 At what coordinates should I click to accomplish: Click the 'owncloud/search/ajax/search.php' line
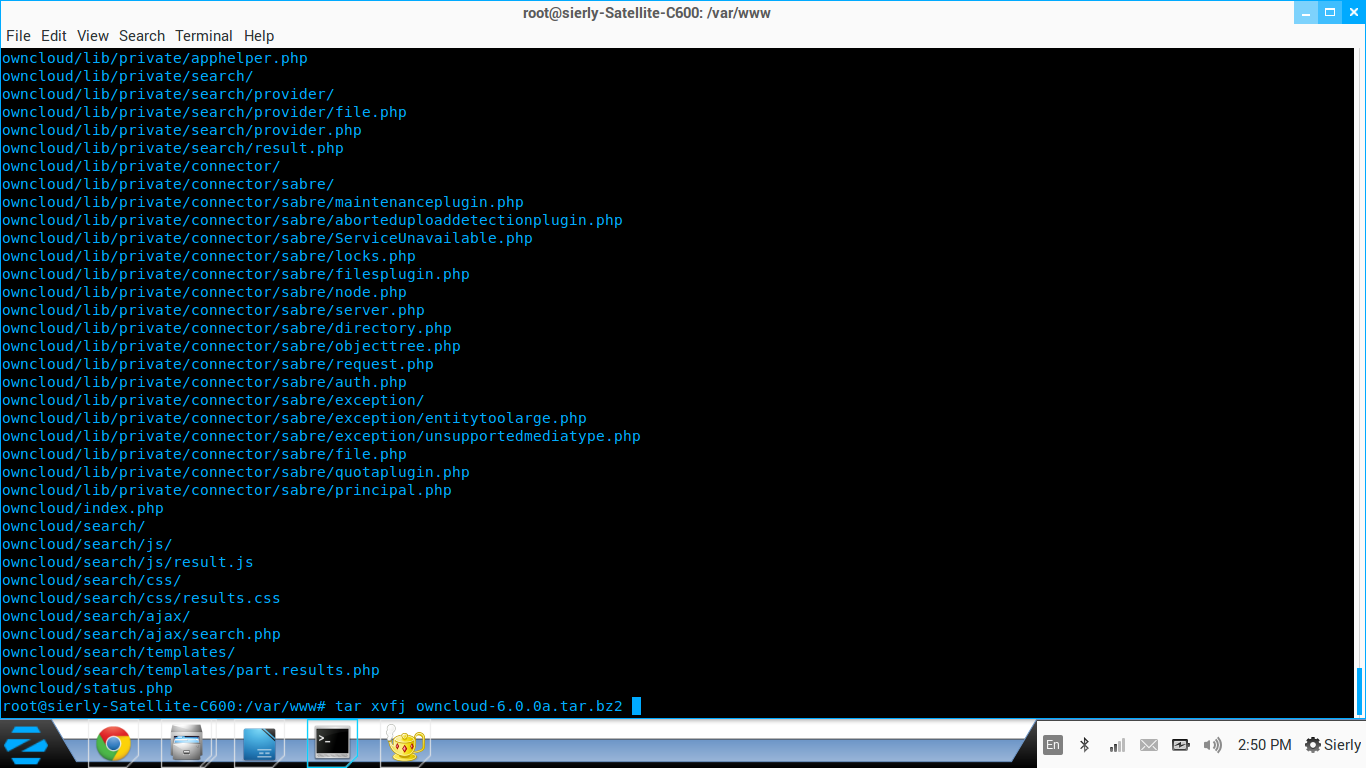pos(141,634)
